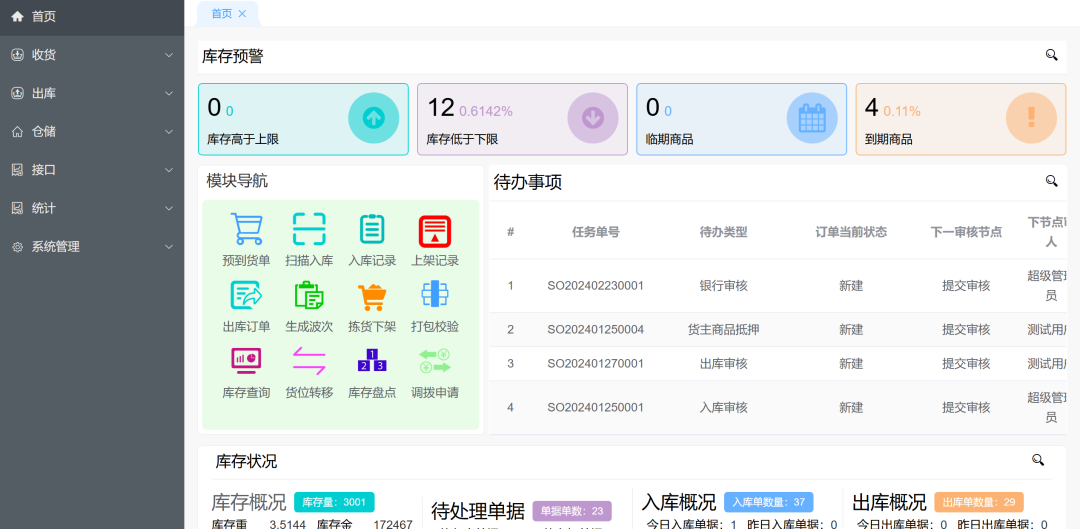Open 入库记录 clipboard icon
The image size is (1080, 529).
pyautogui.click(x=372, y=231)
